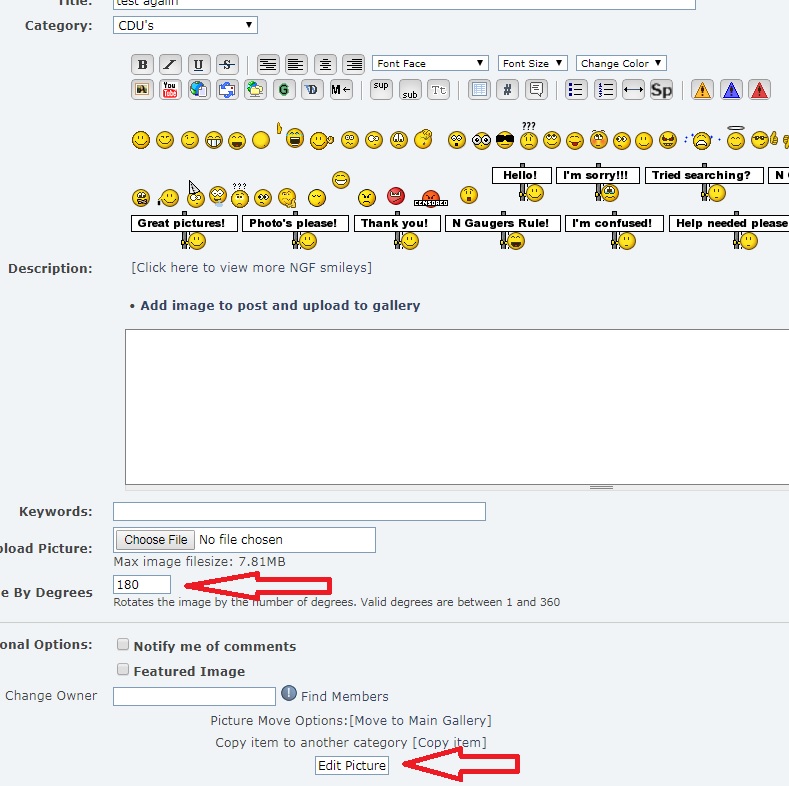Align text left

coord(296,64)
